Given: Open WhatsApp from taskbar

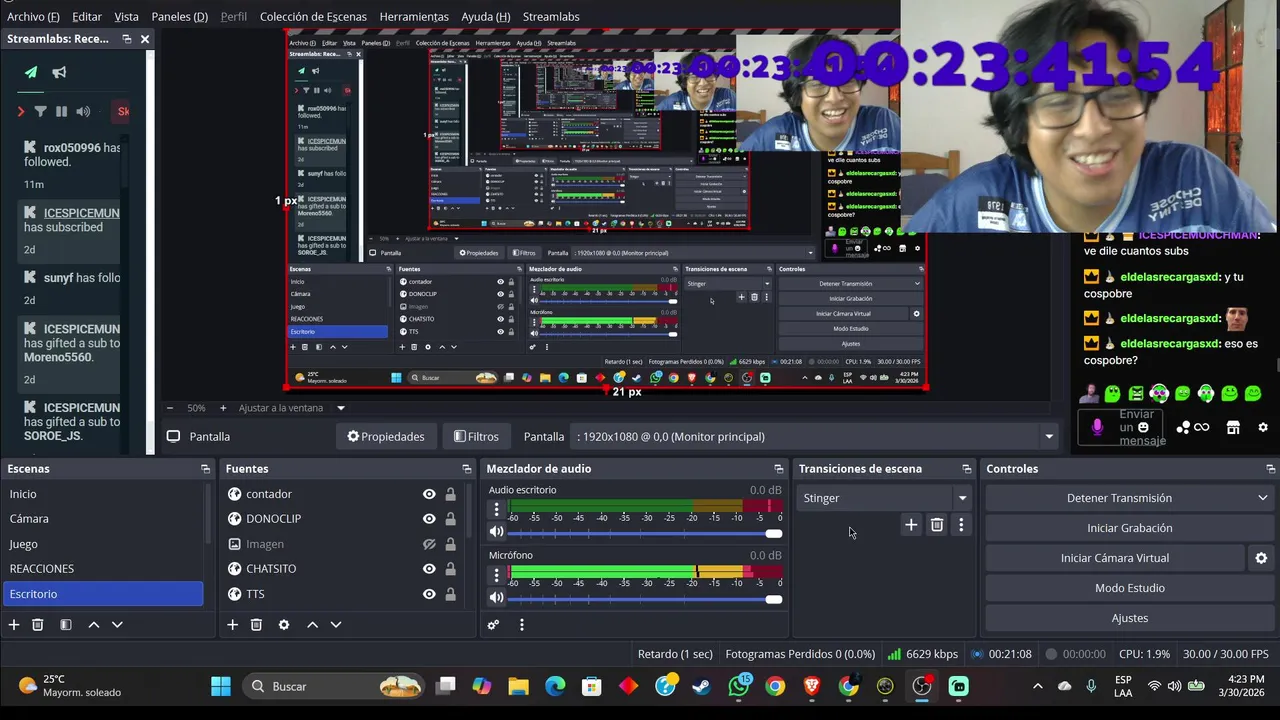Looking at the screenshot, I should [x=739, y=686].
